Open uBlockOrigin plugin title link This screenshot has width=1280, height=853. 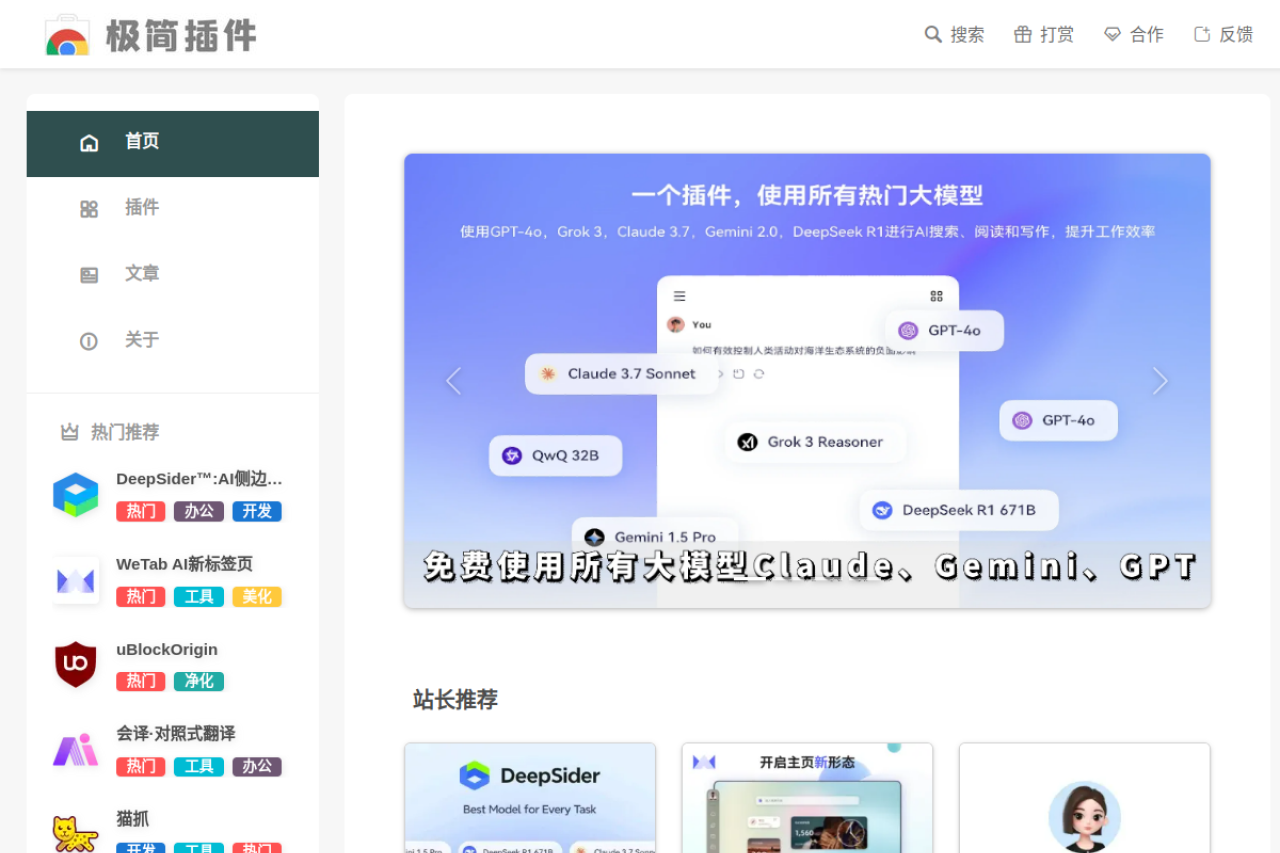point(166,649)
